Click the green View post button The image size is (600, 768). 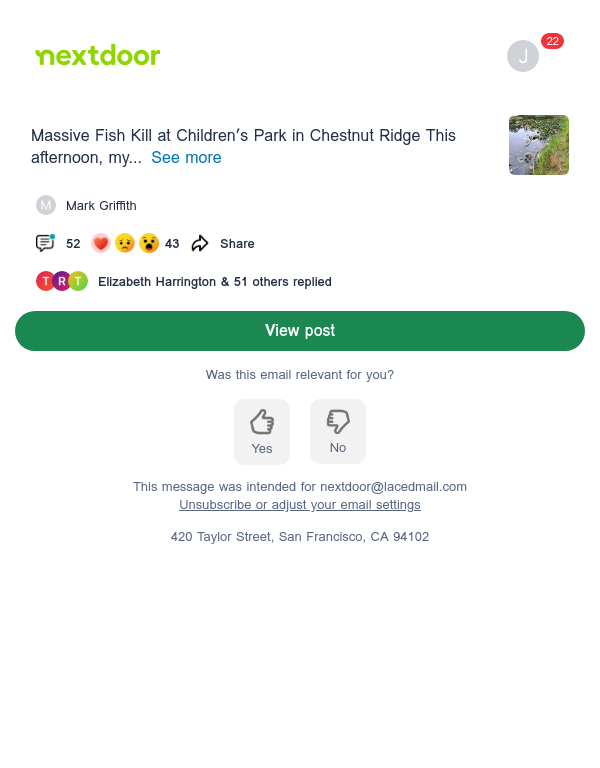[300, 331]
